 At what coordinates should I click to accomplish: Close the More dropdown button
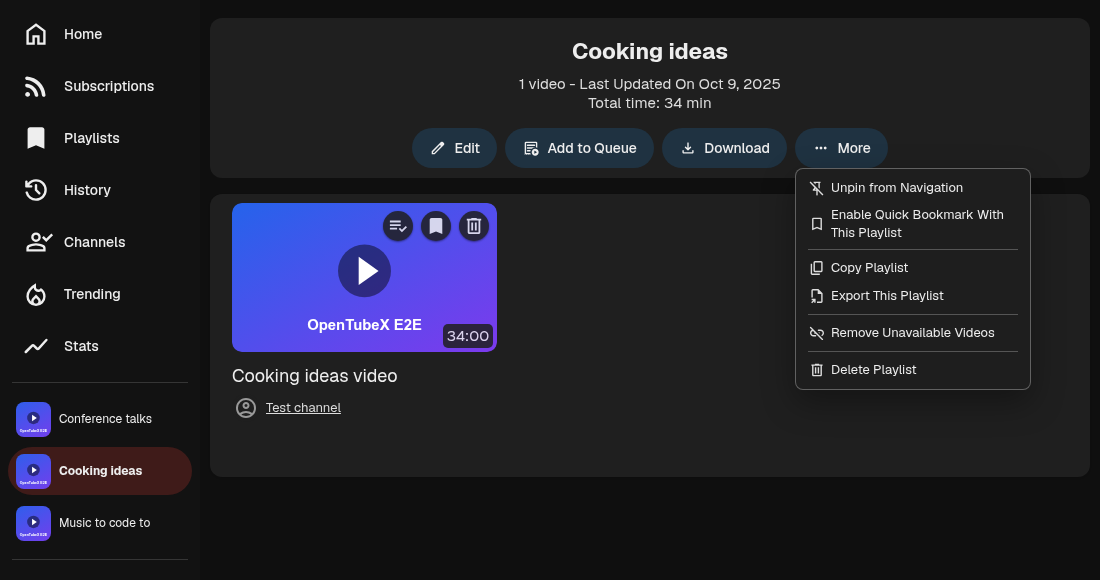point(841,148)
